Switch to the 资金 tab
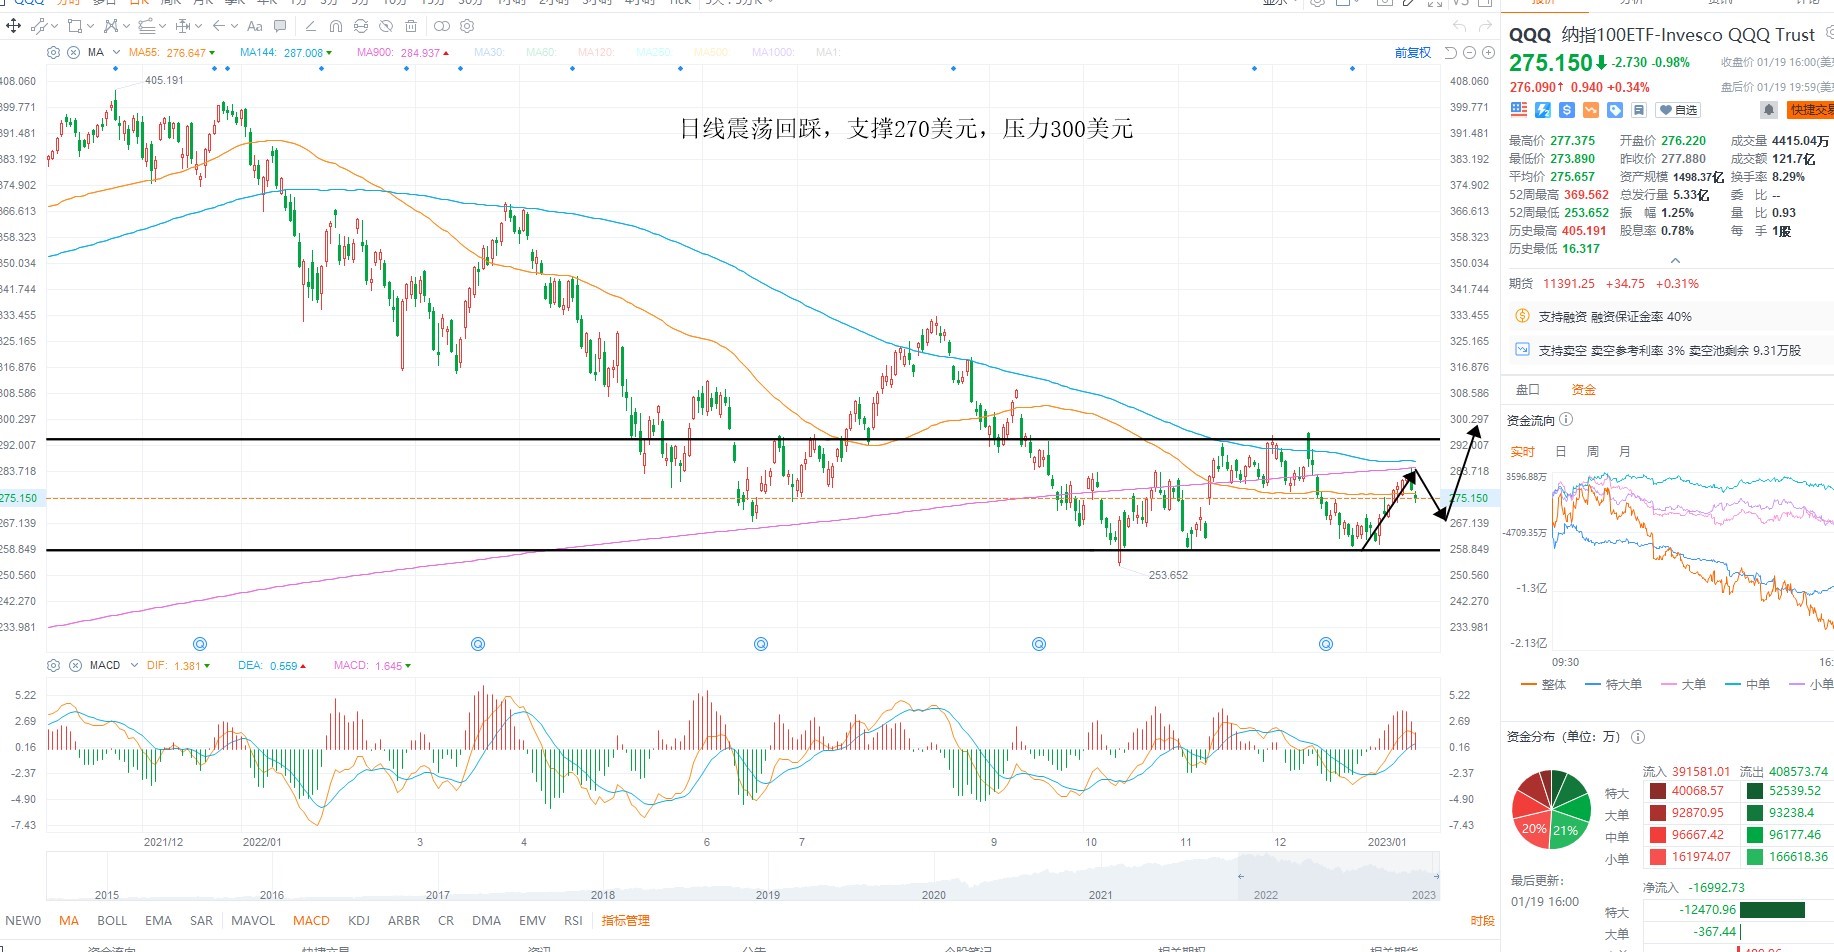Screen dimensions: 1834x952 pyautogui.click(x=1584, y=390)
